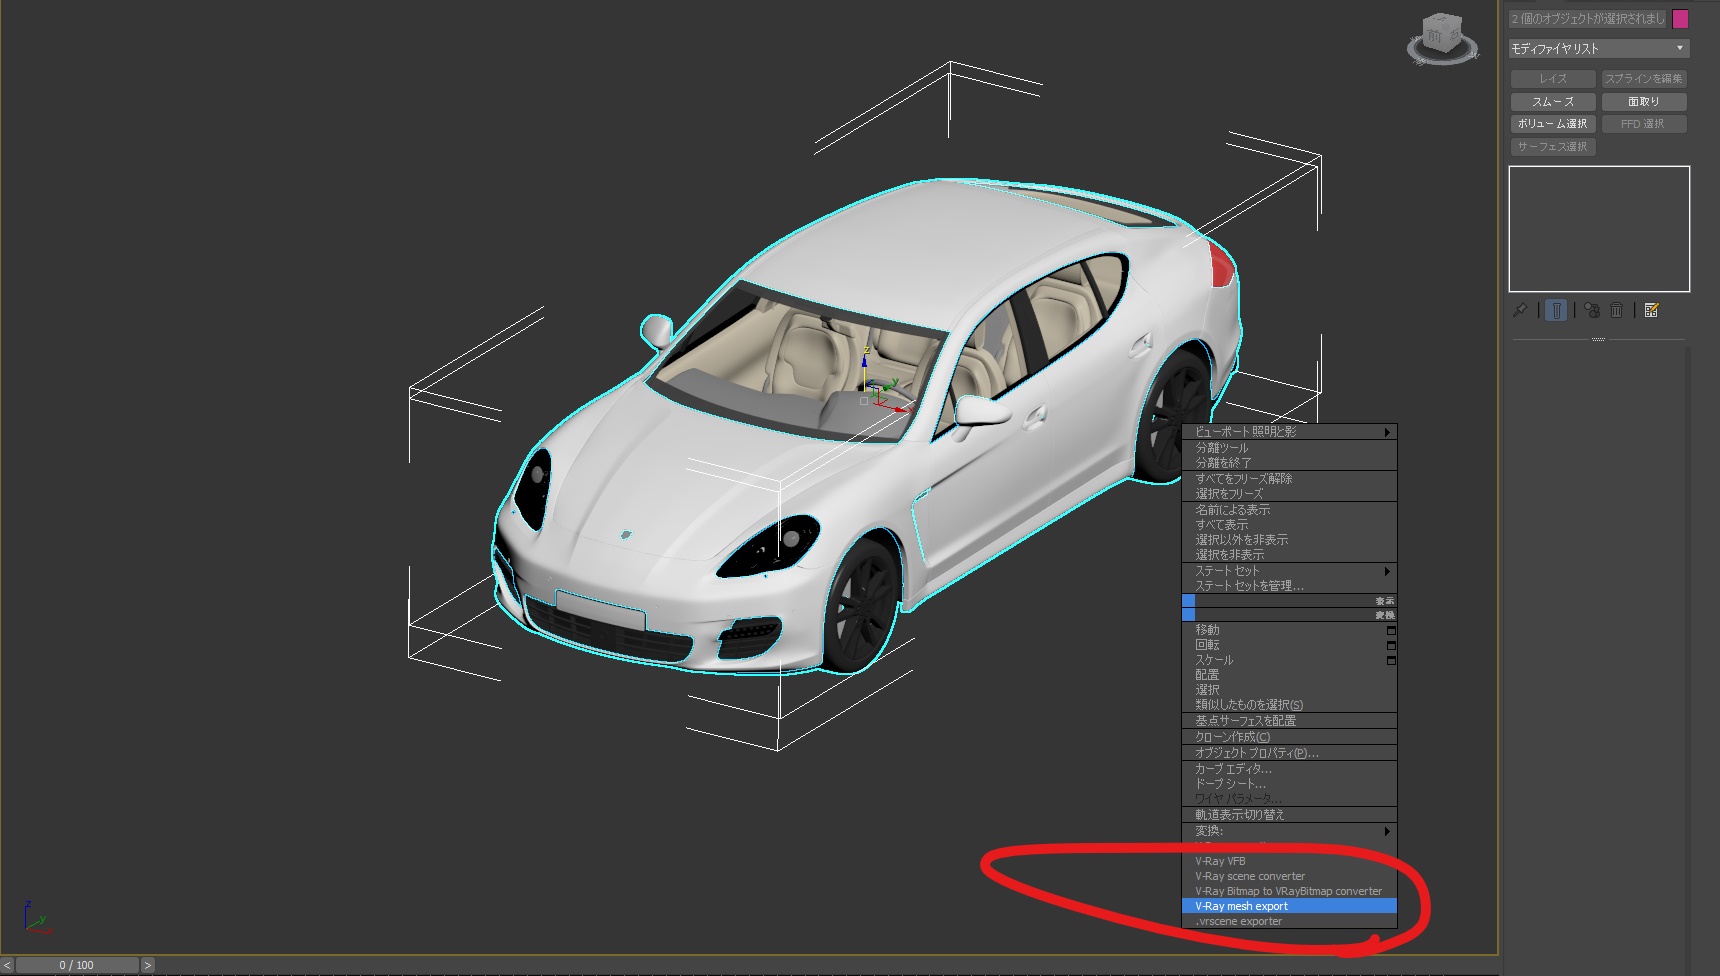This screenshot has height=976, width=1720.
Task: Open the モディファイヤ リスト dropdown
Action: pos(1598,48)
